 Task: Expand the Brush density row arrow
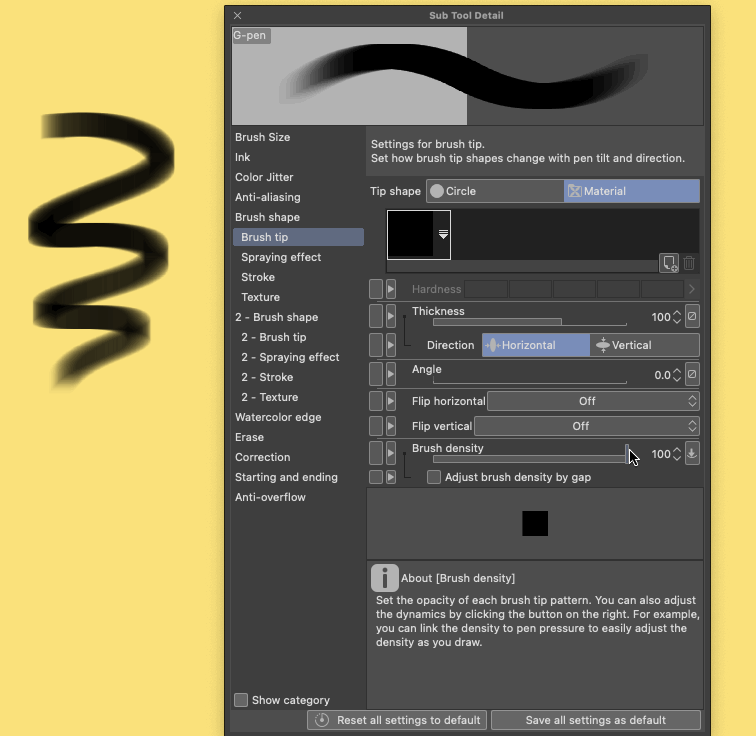(391, 454)
